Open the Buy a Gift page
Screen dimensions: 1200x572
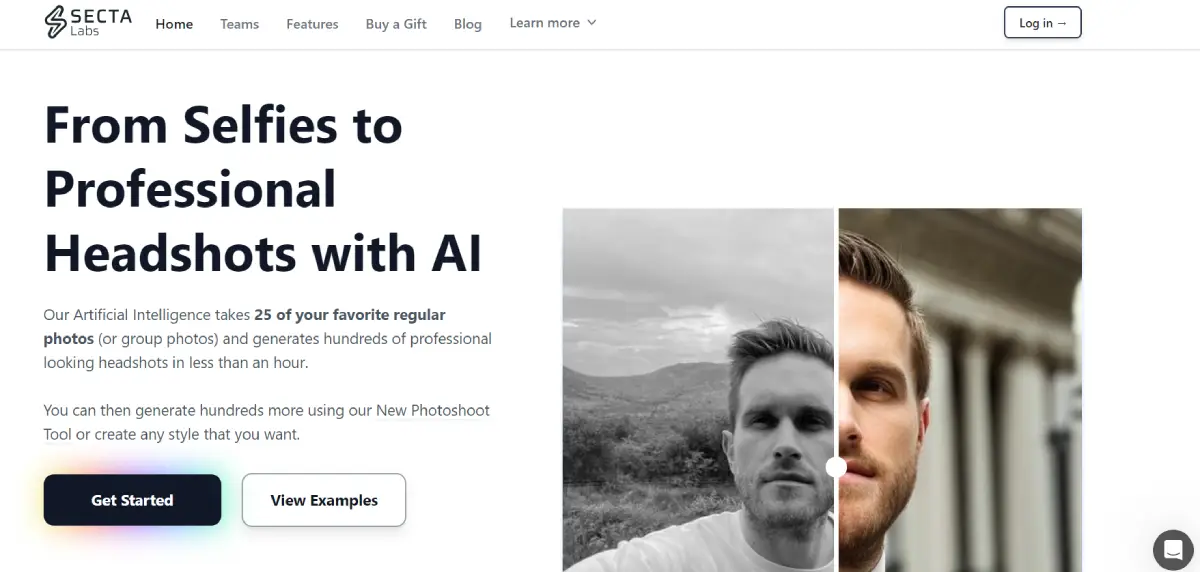pyautogui.click(x=396, y=24)
